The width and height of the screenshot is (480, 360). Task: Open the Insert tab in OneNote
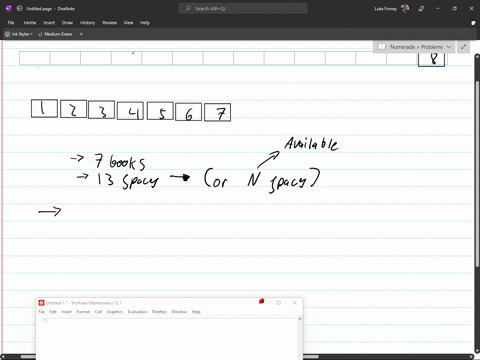[49, 23]
